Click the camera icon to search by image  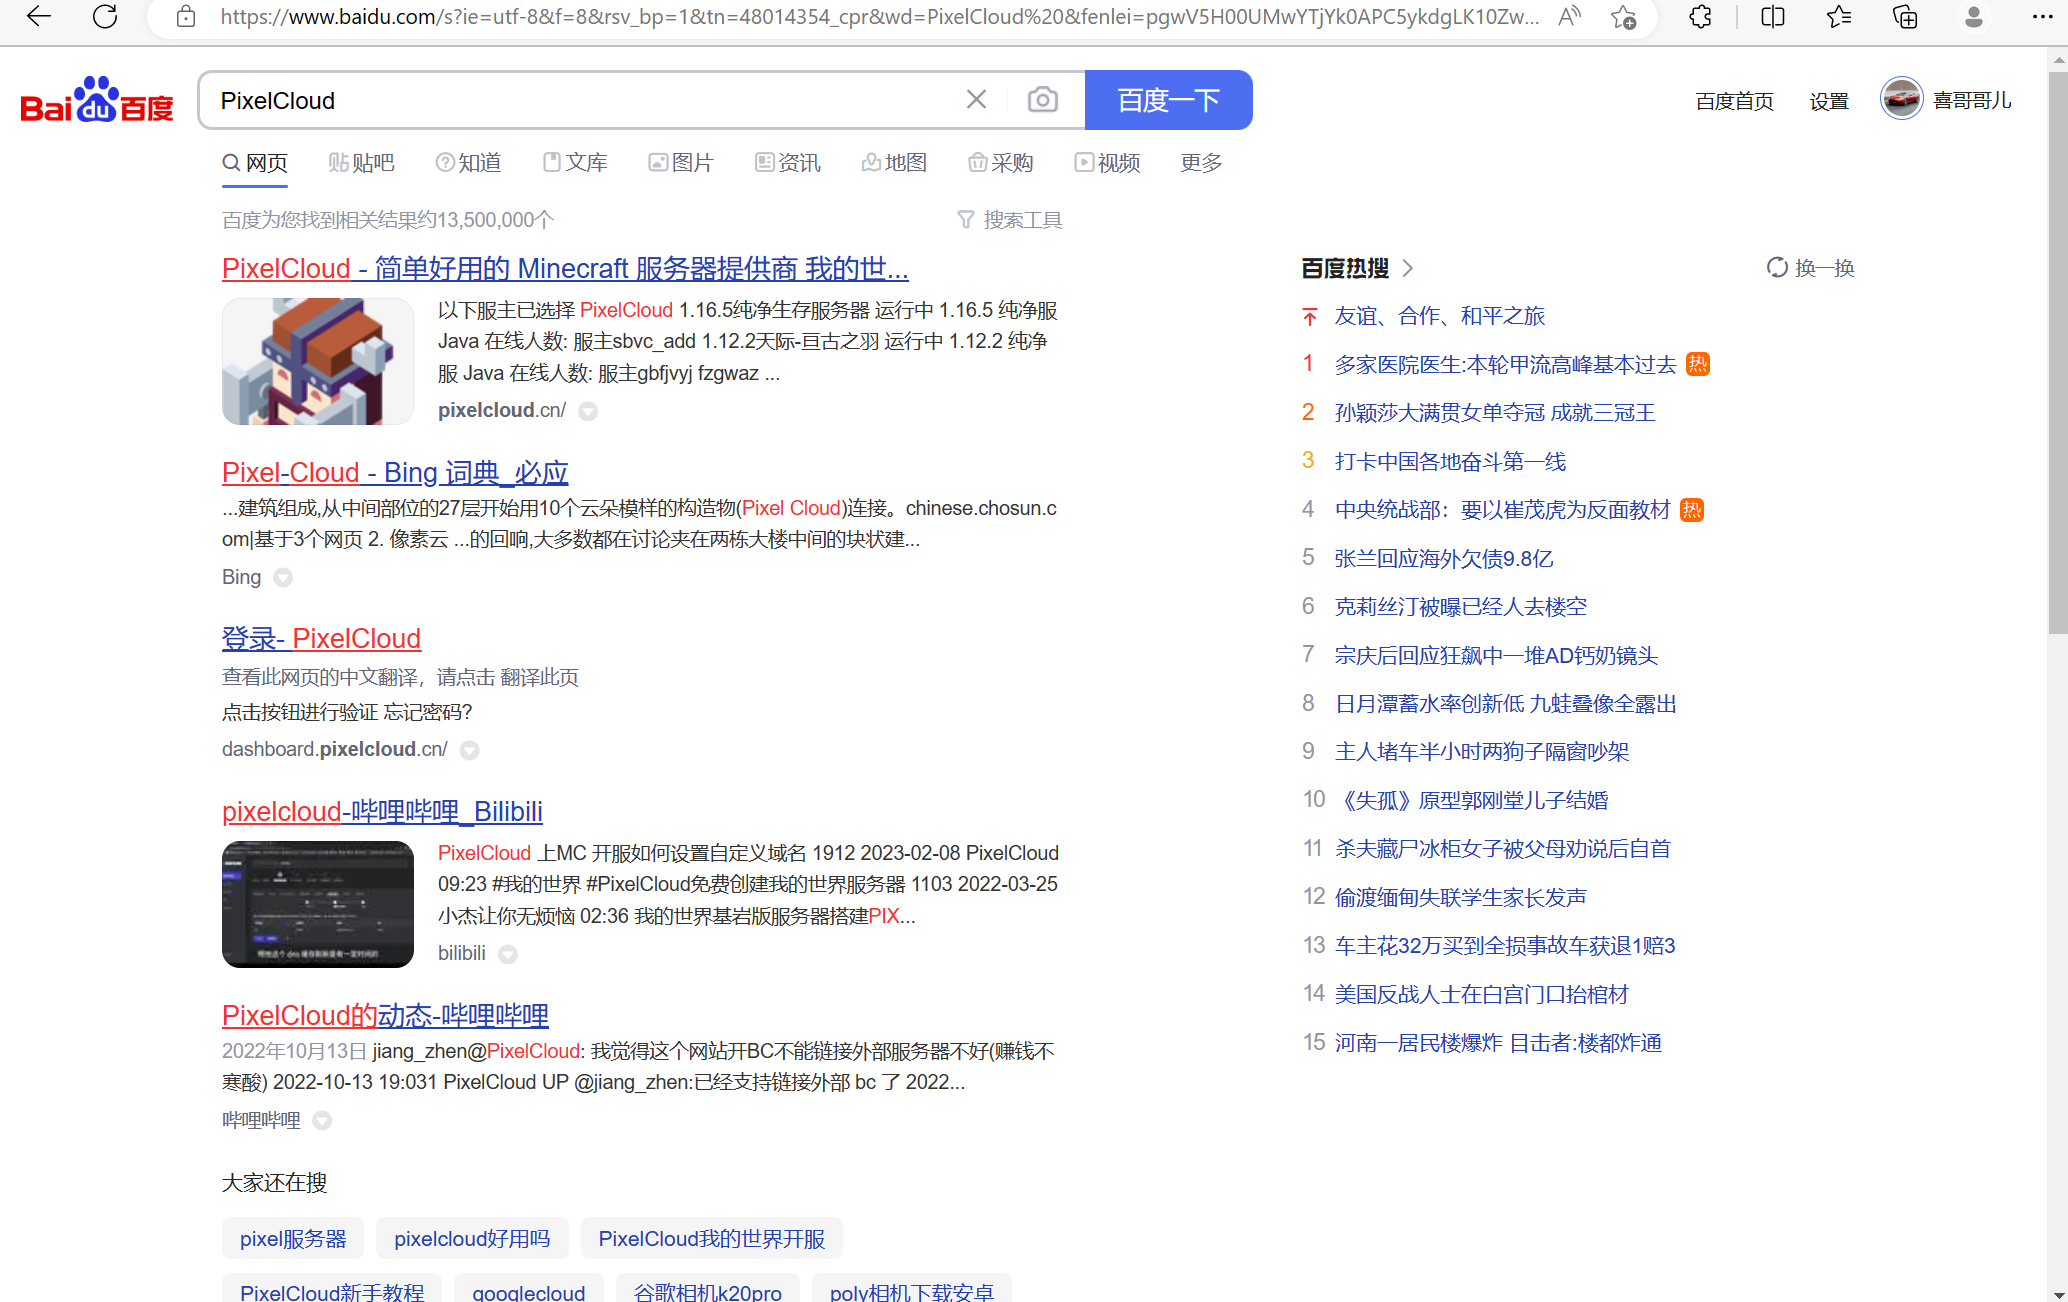pyautogui.click(x=1042, y=99)
